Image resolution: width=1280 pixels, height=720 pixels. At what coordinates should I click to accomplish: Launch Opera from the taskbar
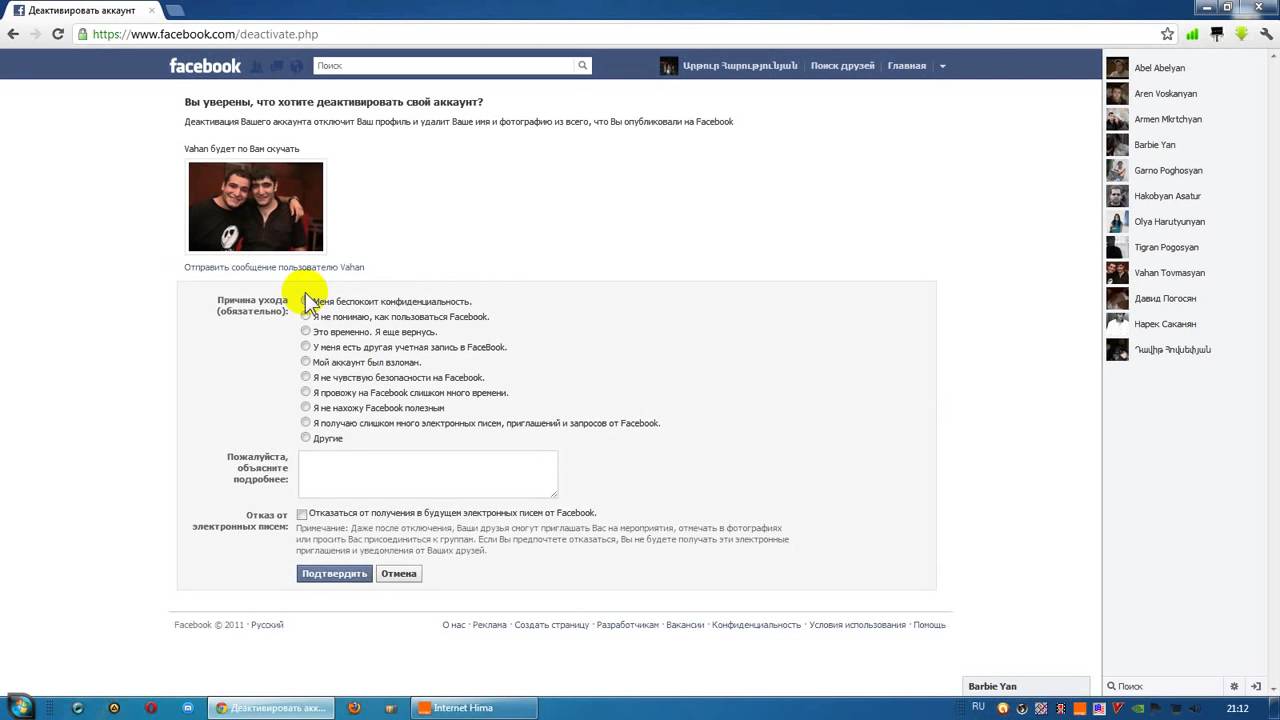tap(151, 708)
